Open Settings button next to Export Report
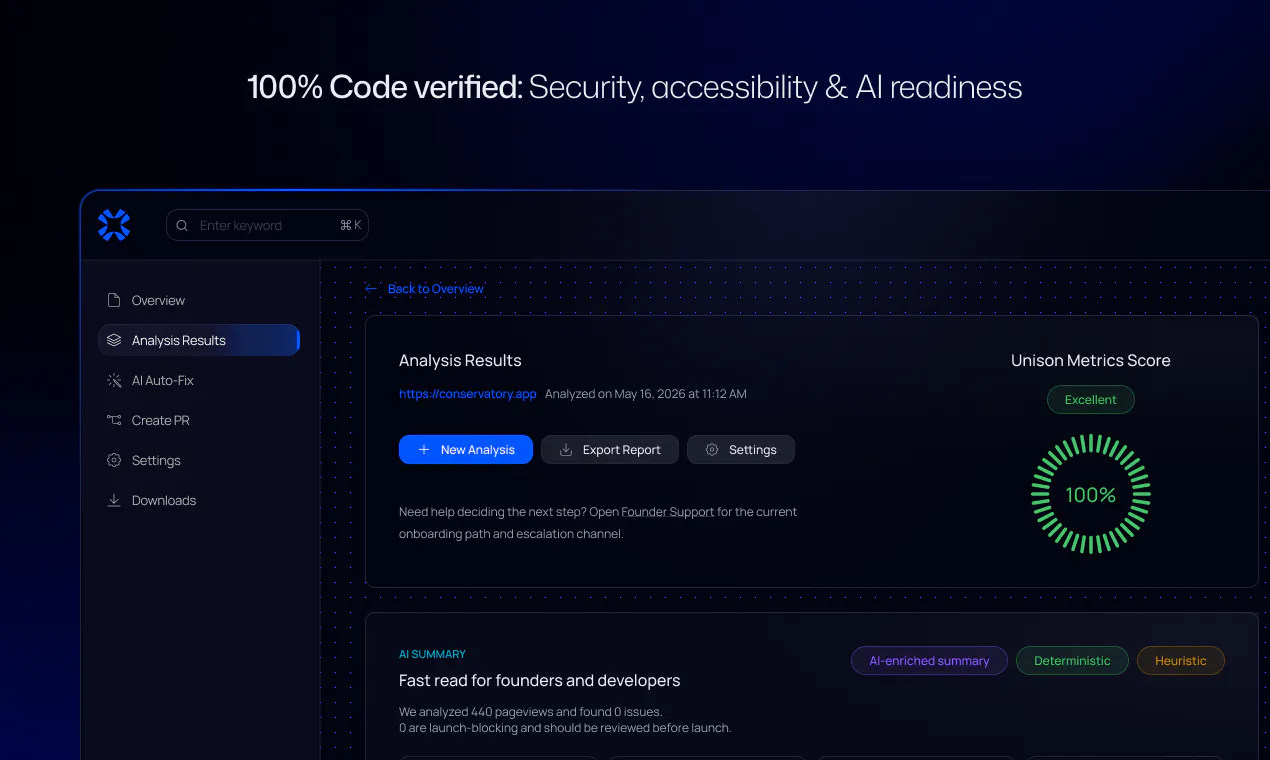This screenshot has height=760, width=1270. (x=741, y=450)
